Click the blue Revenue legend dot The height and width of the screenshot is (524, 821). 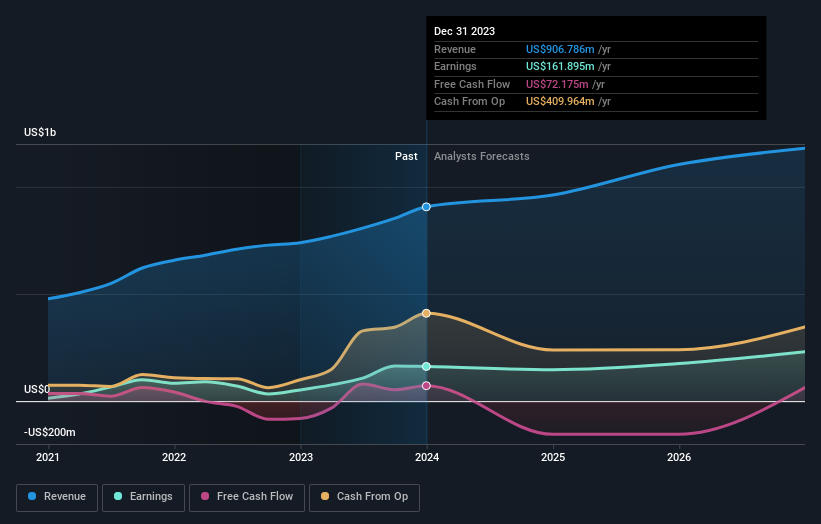pyautogui.click(x=32, y=496)
